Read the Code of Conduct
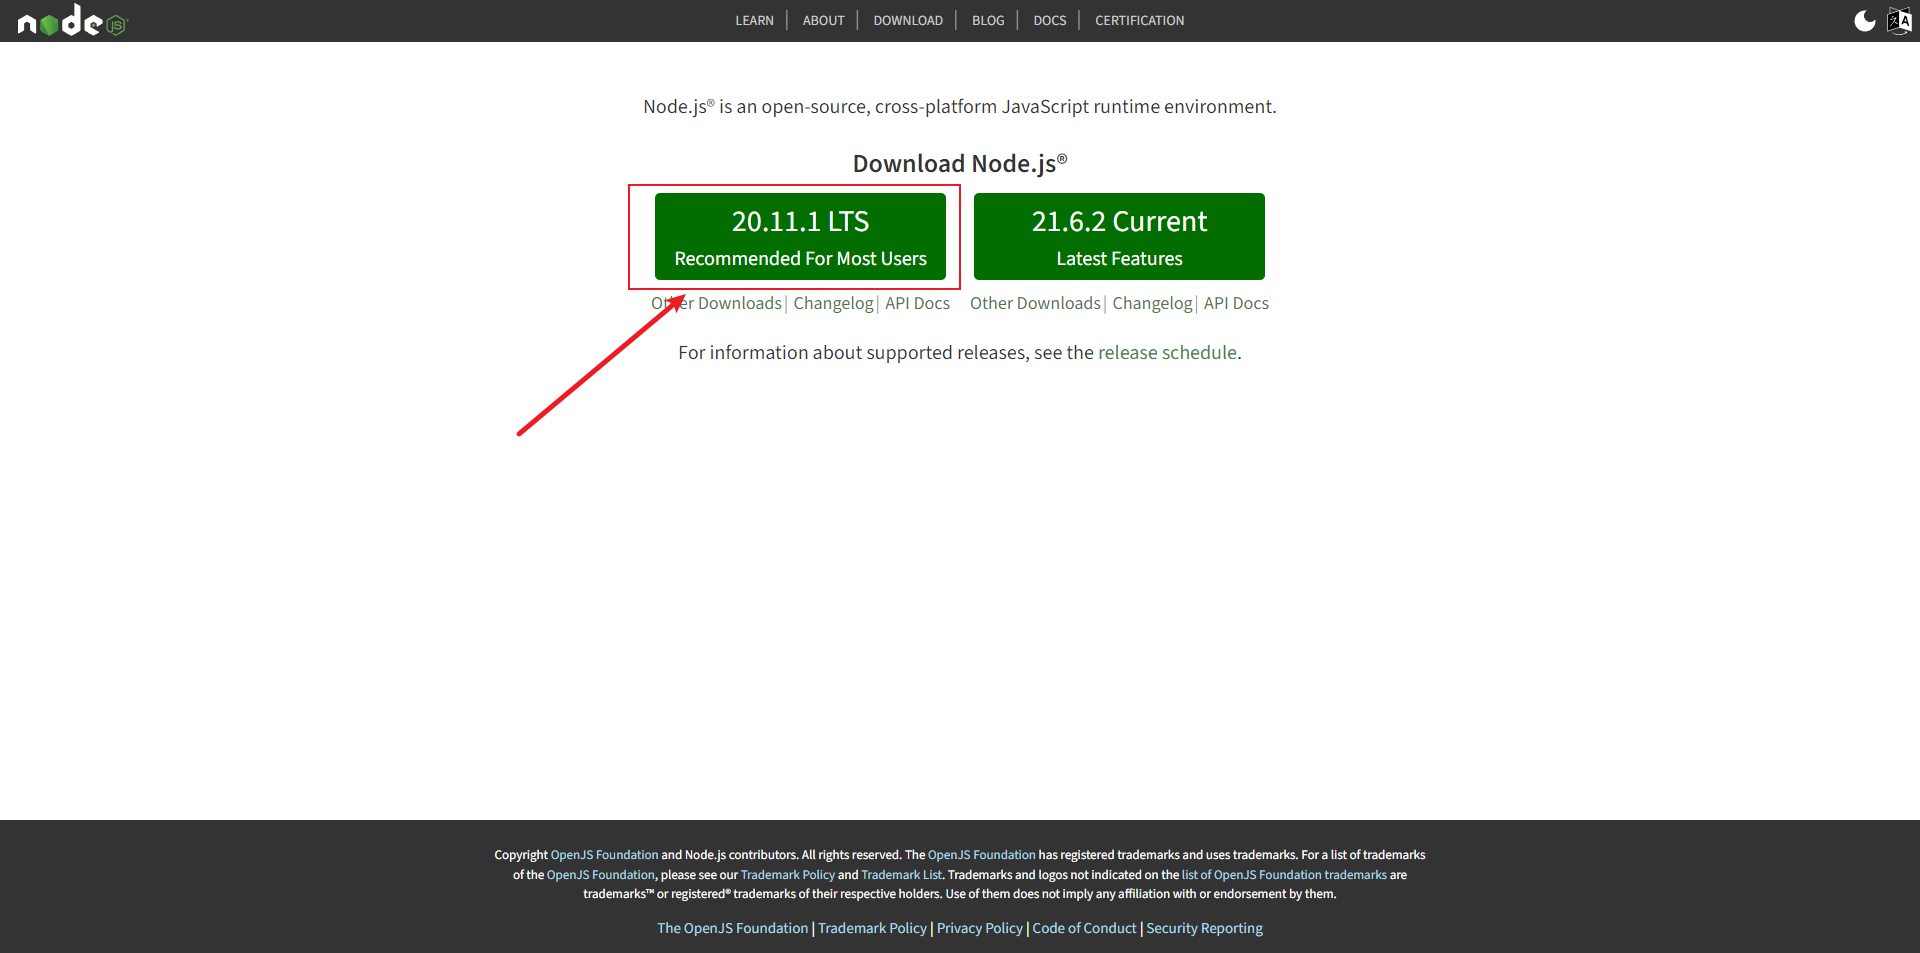 click(1084, 928)
